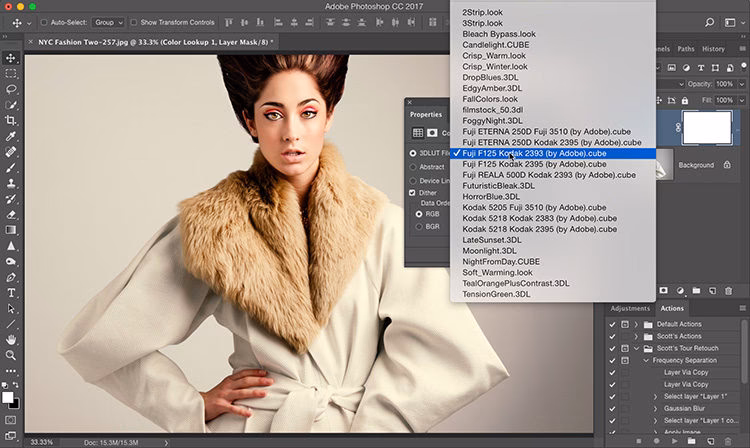Click the foreground white color swatch
The height and width of the screenshot is (448, 750).
coord(7,397)
